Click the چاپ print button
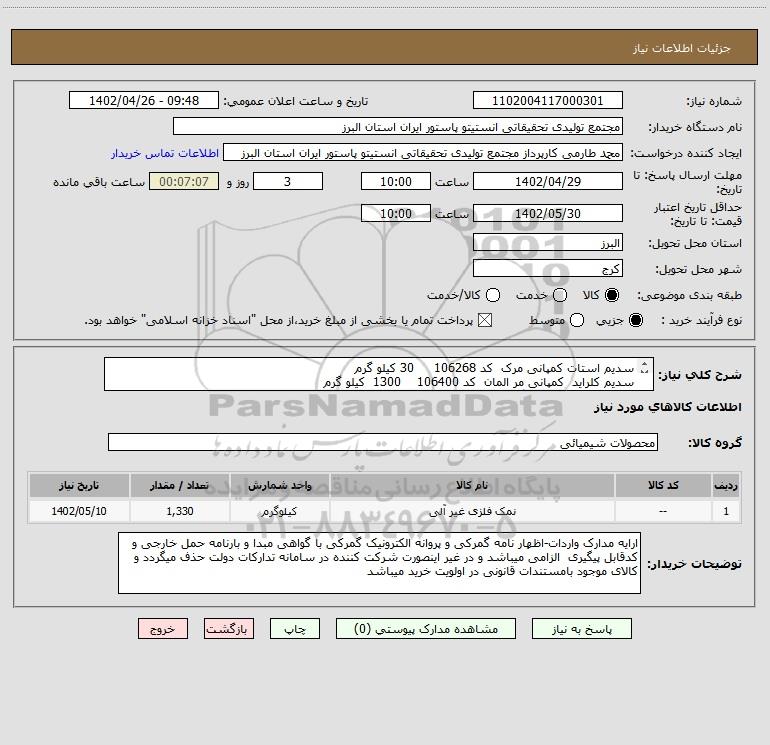The width and height of the screenshot is (770, 745). coord(295,629)
